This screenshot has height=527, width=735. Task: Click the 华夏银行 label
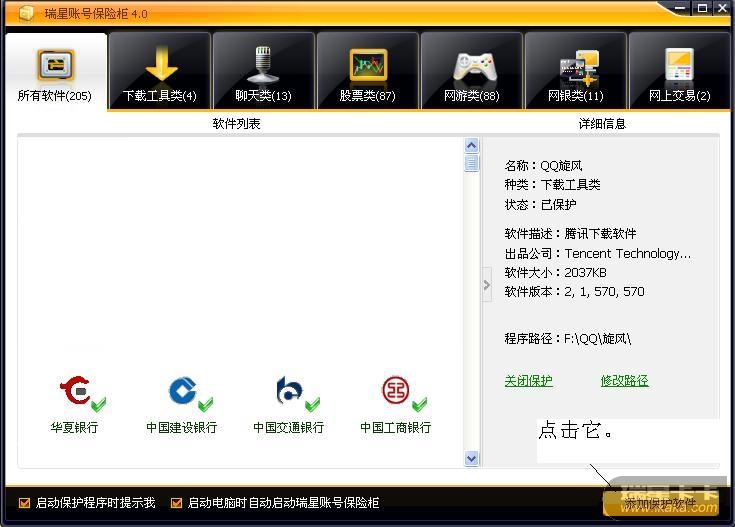tap(75, 428)
